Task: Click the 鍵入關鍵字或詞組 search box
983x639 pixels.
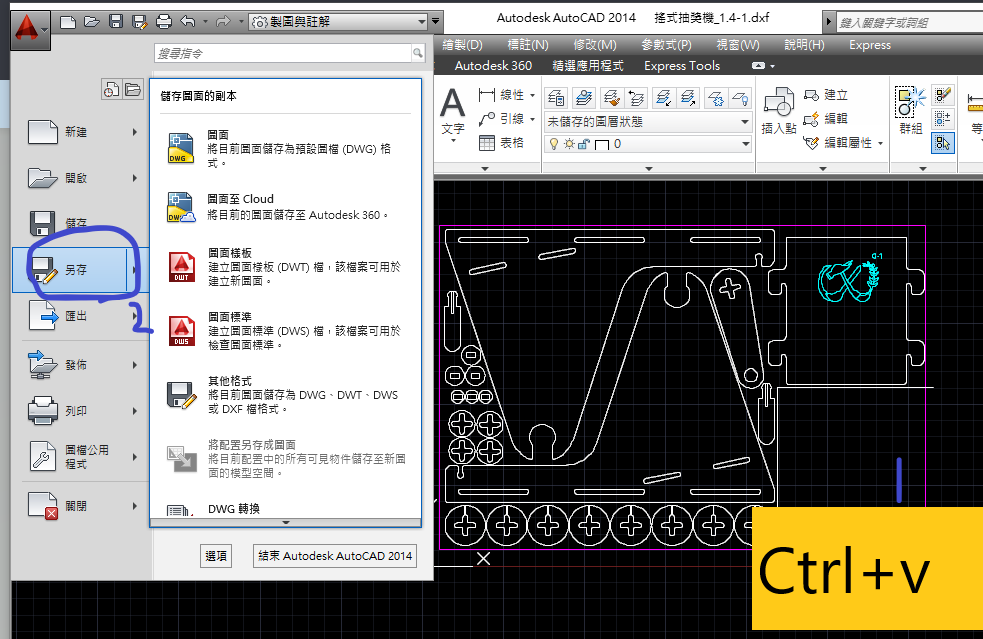Action: [x=910, y=23]
